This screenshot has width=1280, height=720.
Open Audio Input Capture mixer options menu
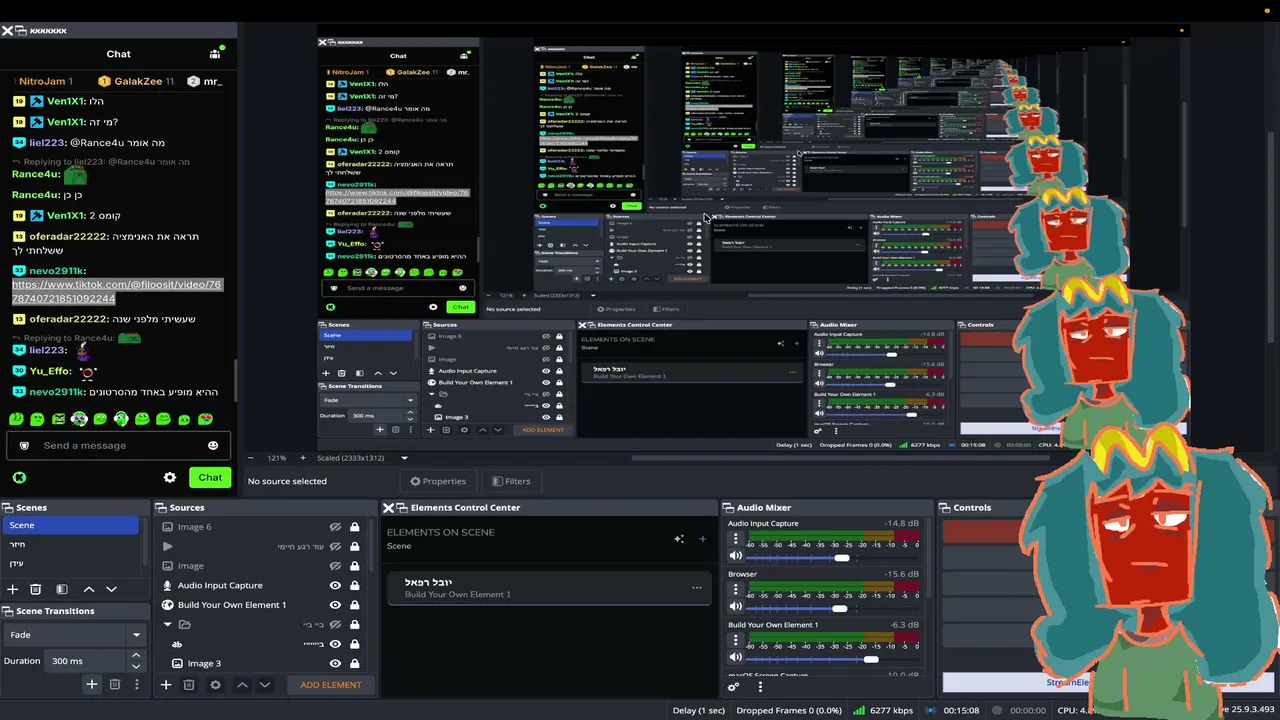point(736,538)
